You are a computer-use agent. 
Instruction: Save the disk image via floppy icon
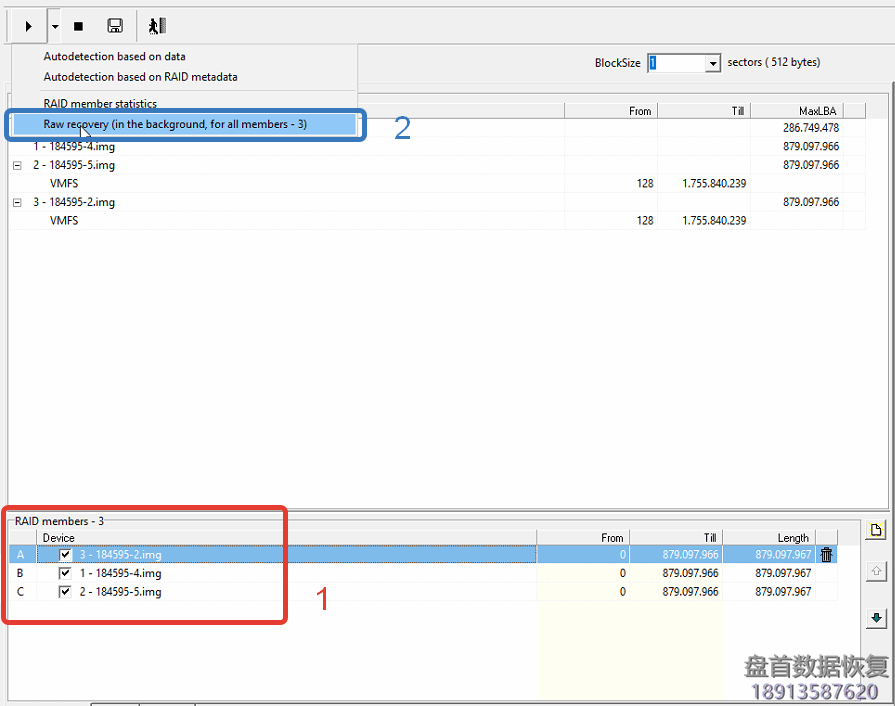point(114,25)
